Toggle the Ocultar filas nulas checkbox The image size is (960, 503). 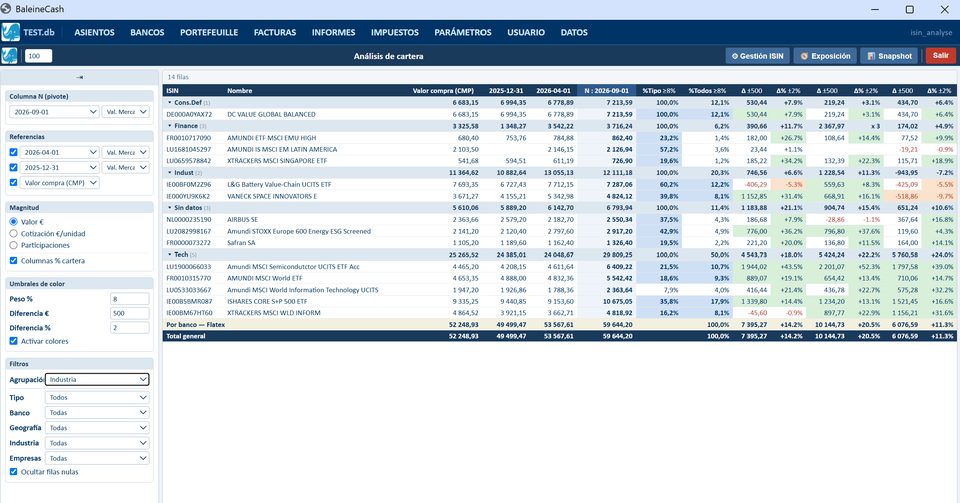[13, 472]
